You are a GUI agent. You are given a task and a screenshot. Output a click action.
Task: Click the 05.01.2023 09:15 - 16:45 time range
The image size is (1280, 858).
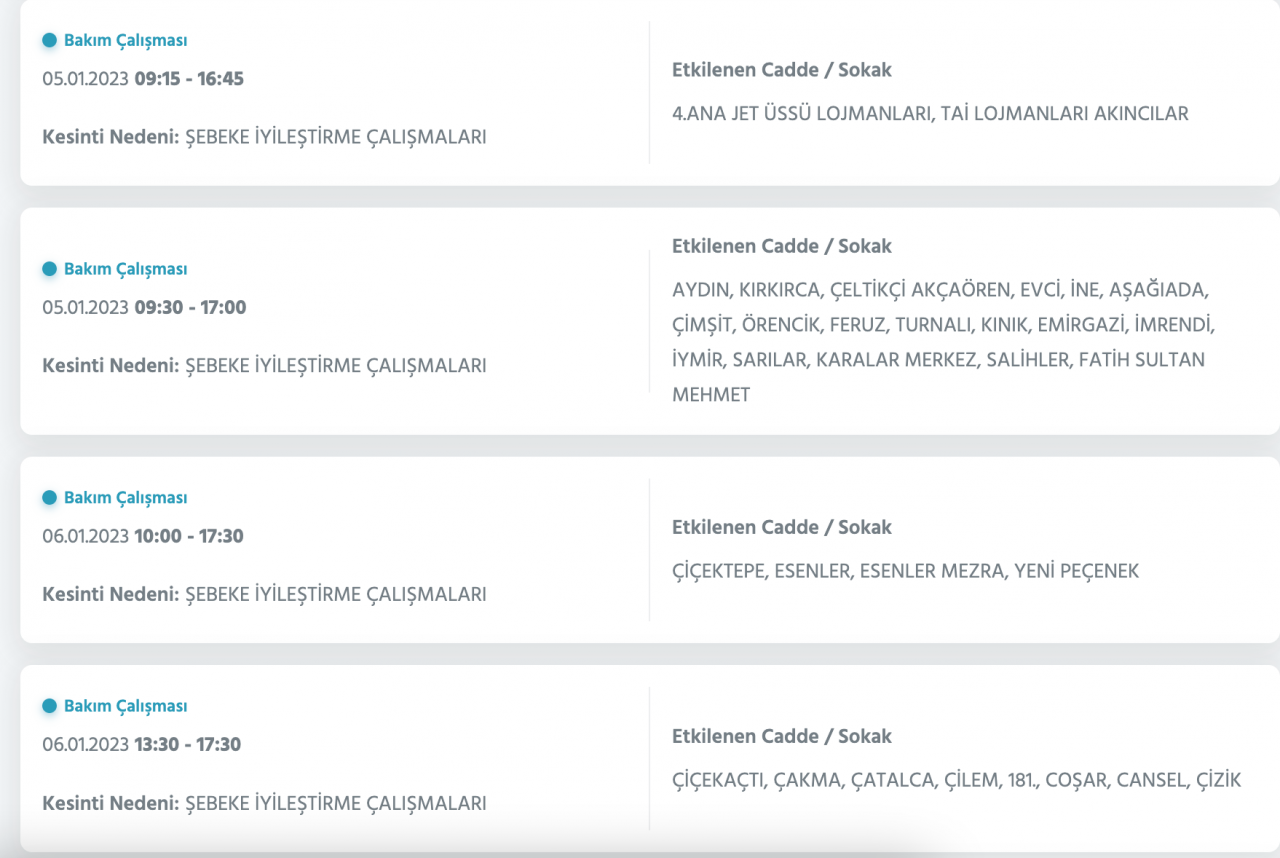pyautogui.click(x=143, y=79)
